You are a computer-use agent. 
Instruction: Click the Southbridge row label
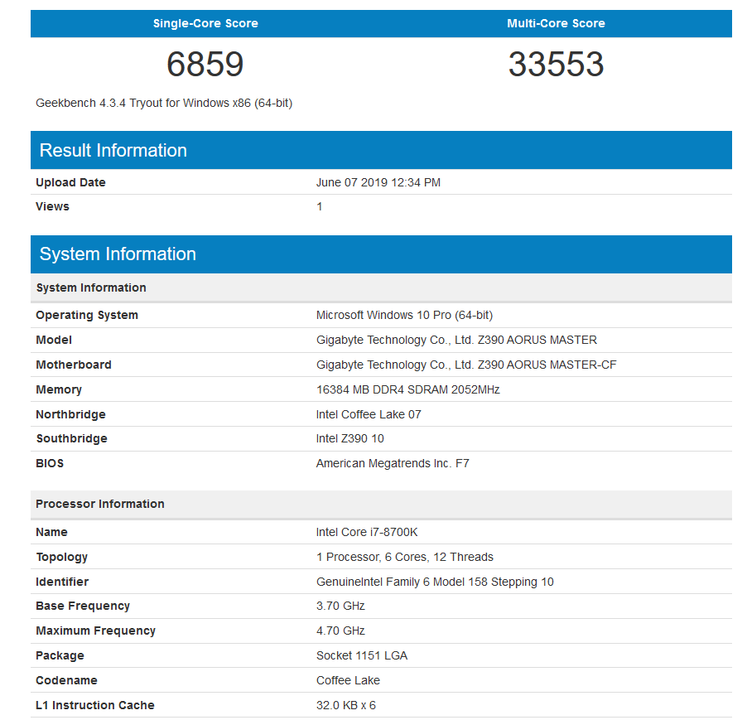[x=71, y=438]
